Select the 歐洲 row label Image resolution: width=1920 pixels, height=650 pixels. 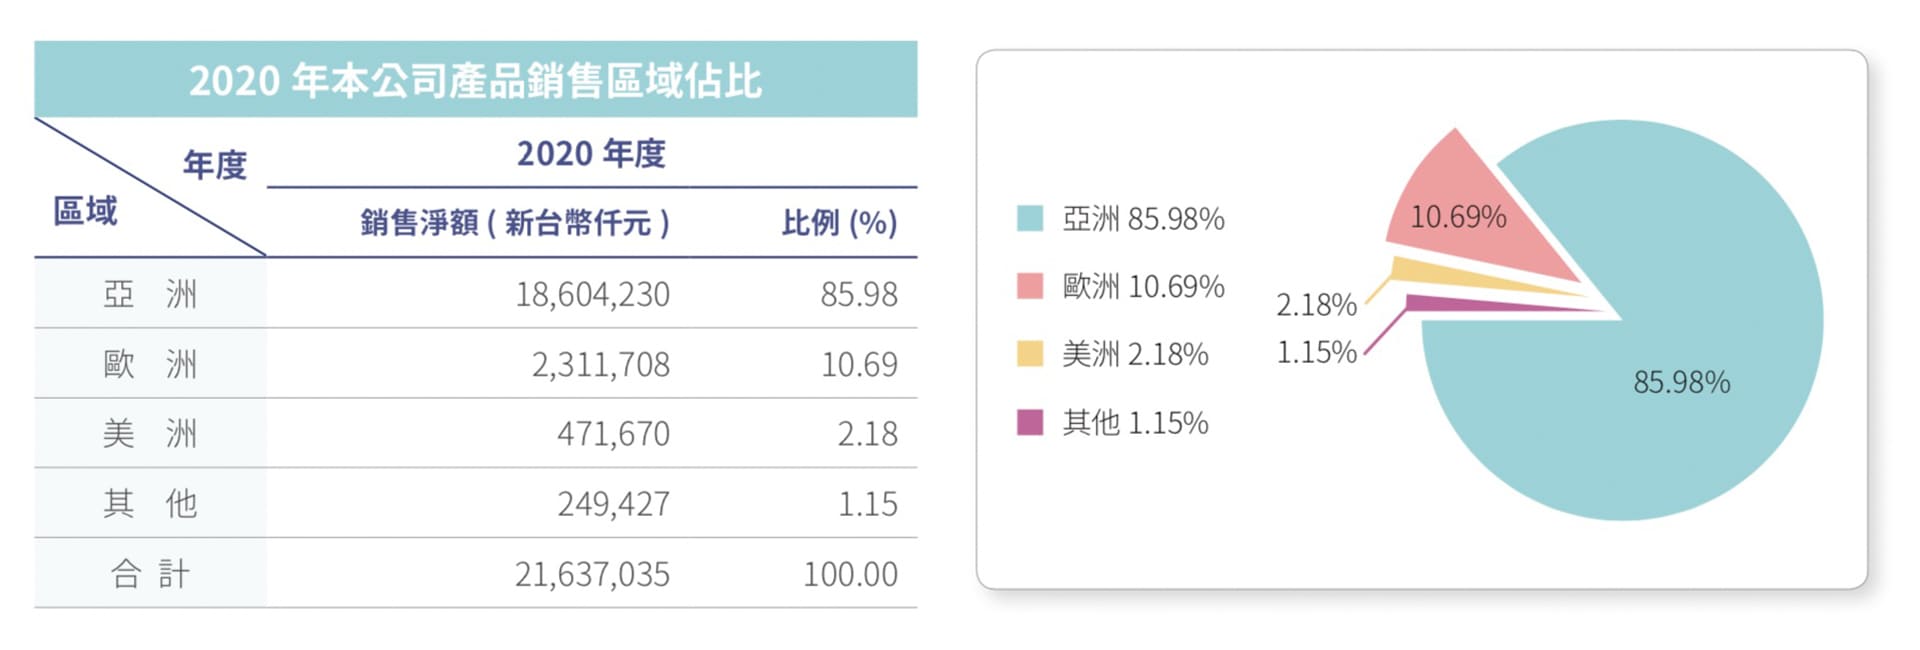(150, 364)
